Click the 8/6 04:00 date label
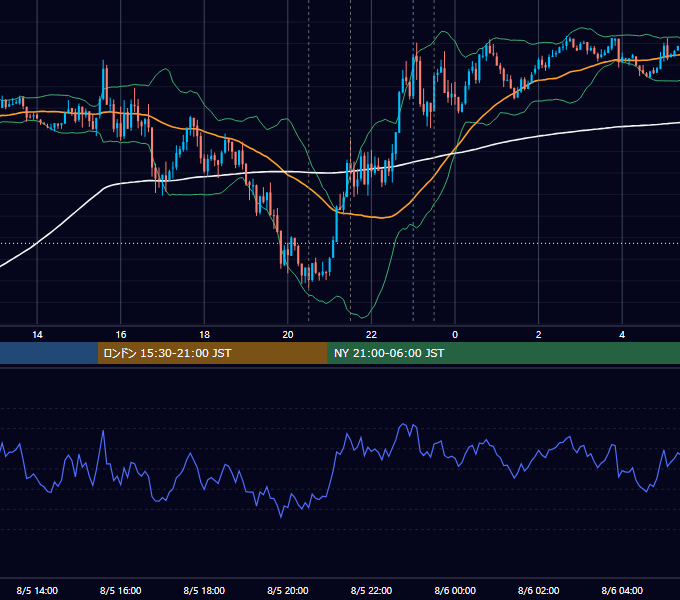The width and height of the screenshot is (680, 600). point(622,590)
